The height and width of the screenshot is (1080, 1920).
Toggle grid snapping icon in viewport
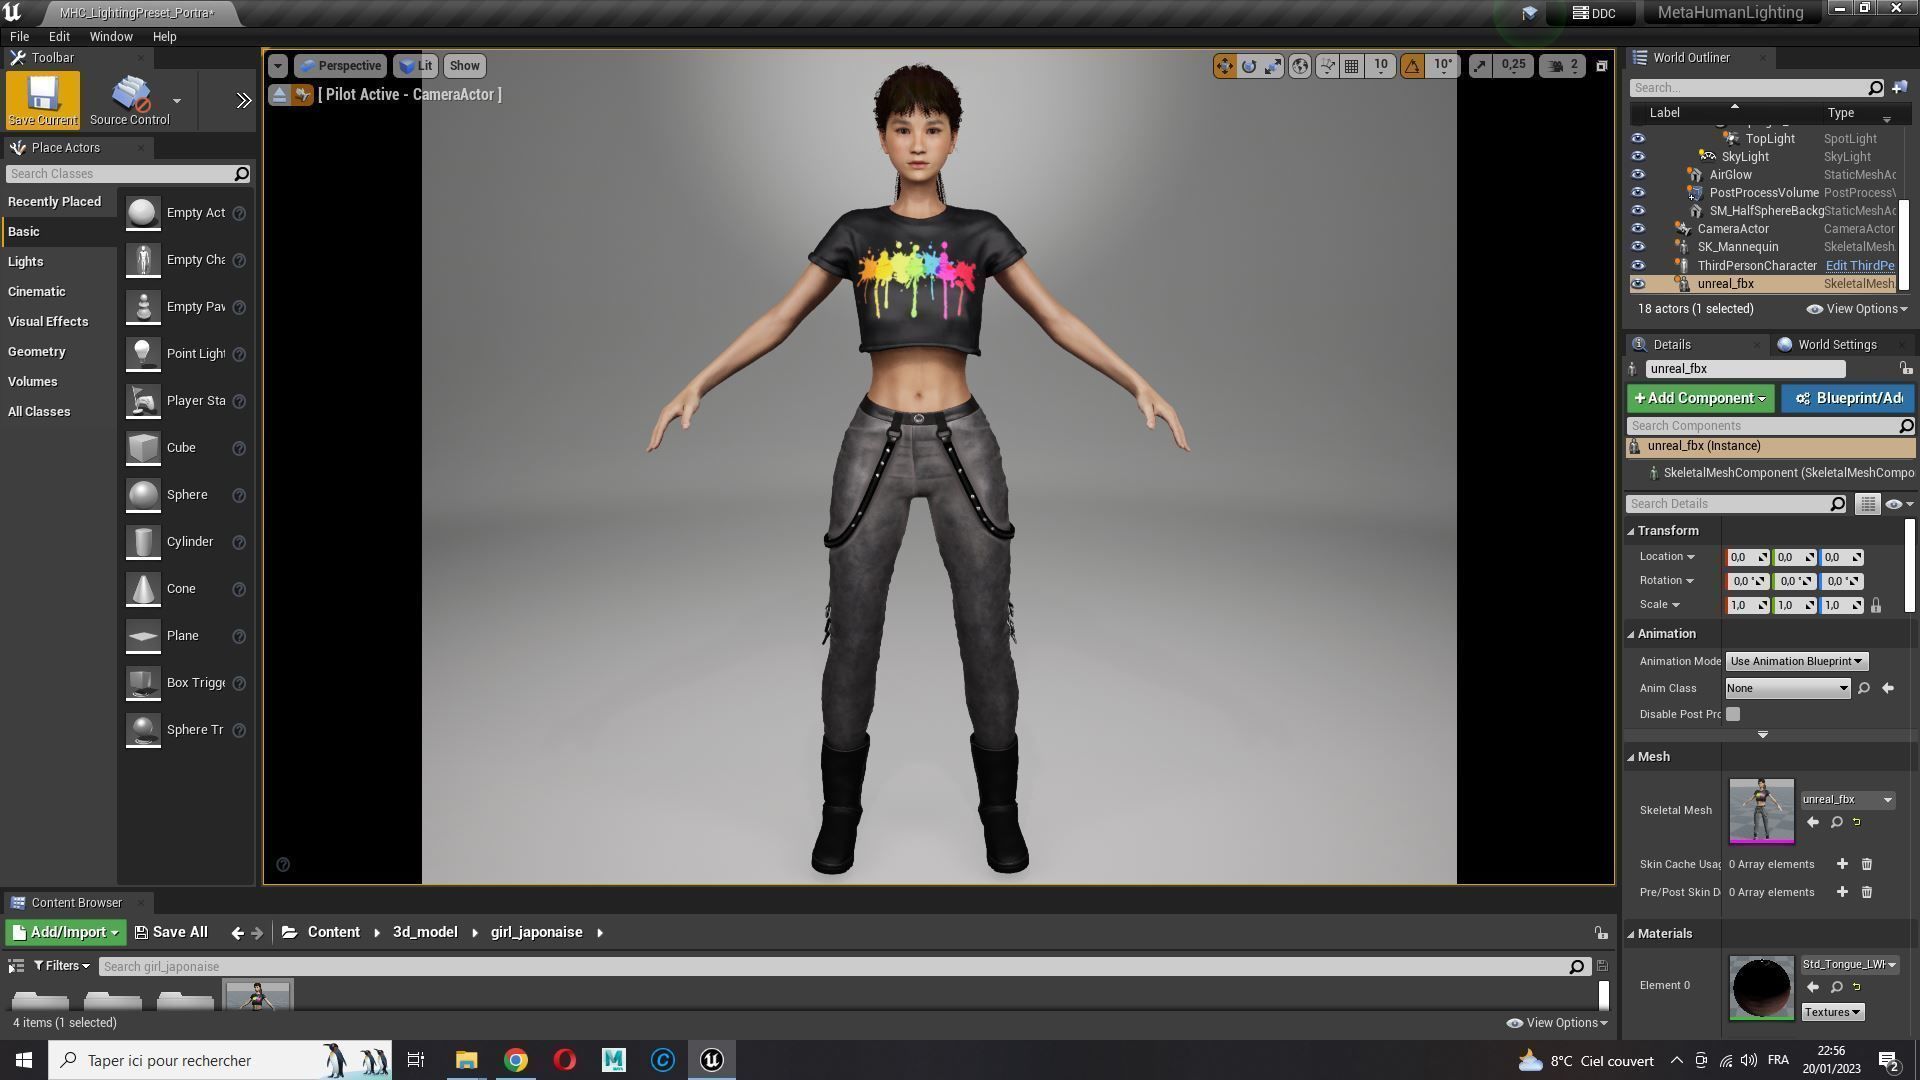point(1351,66)
